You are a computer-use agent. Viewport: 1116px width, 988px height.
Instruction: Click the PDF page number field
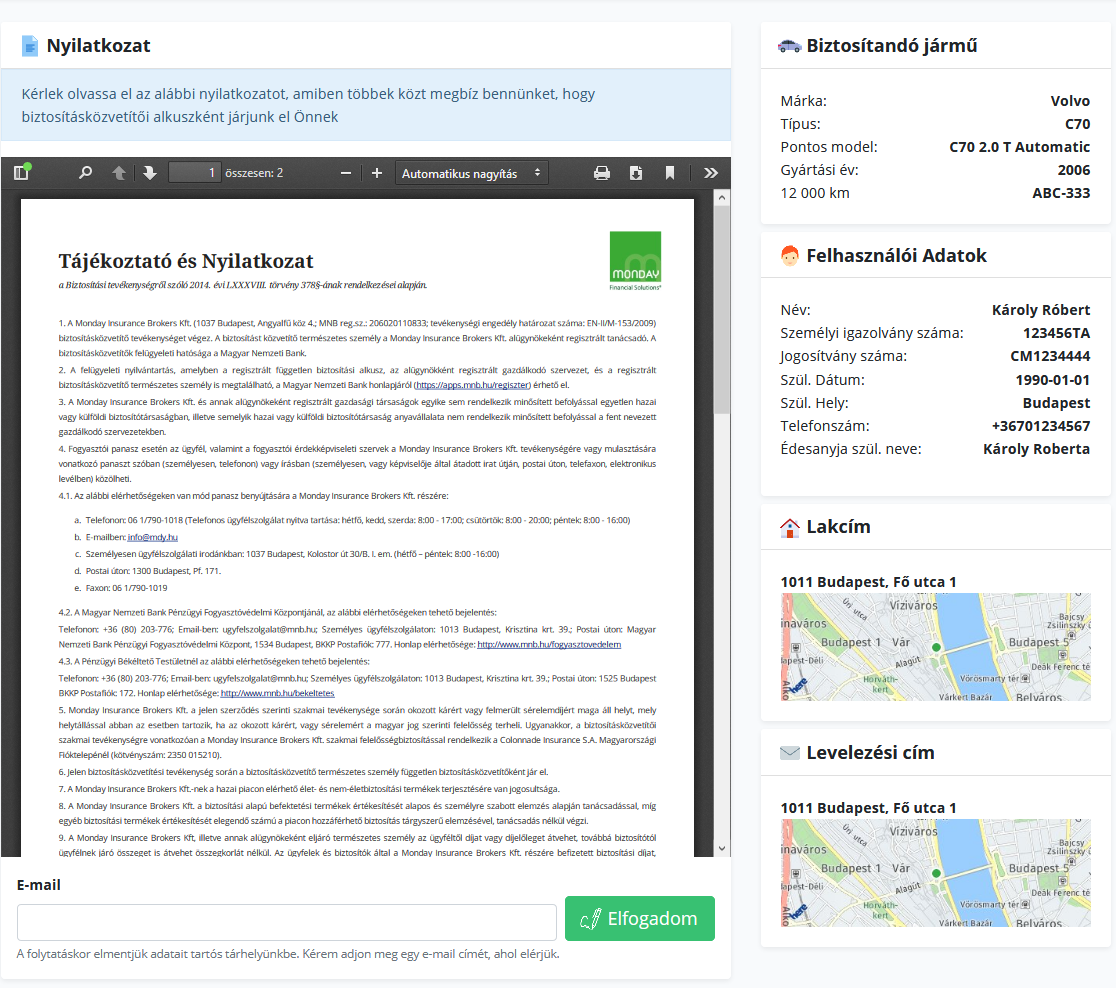pos(194,173)
